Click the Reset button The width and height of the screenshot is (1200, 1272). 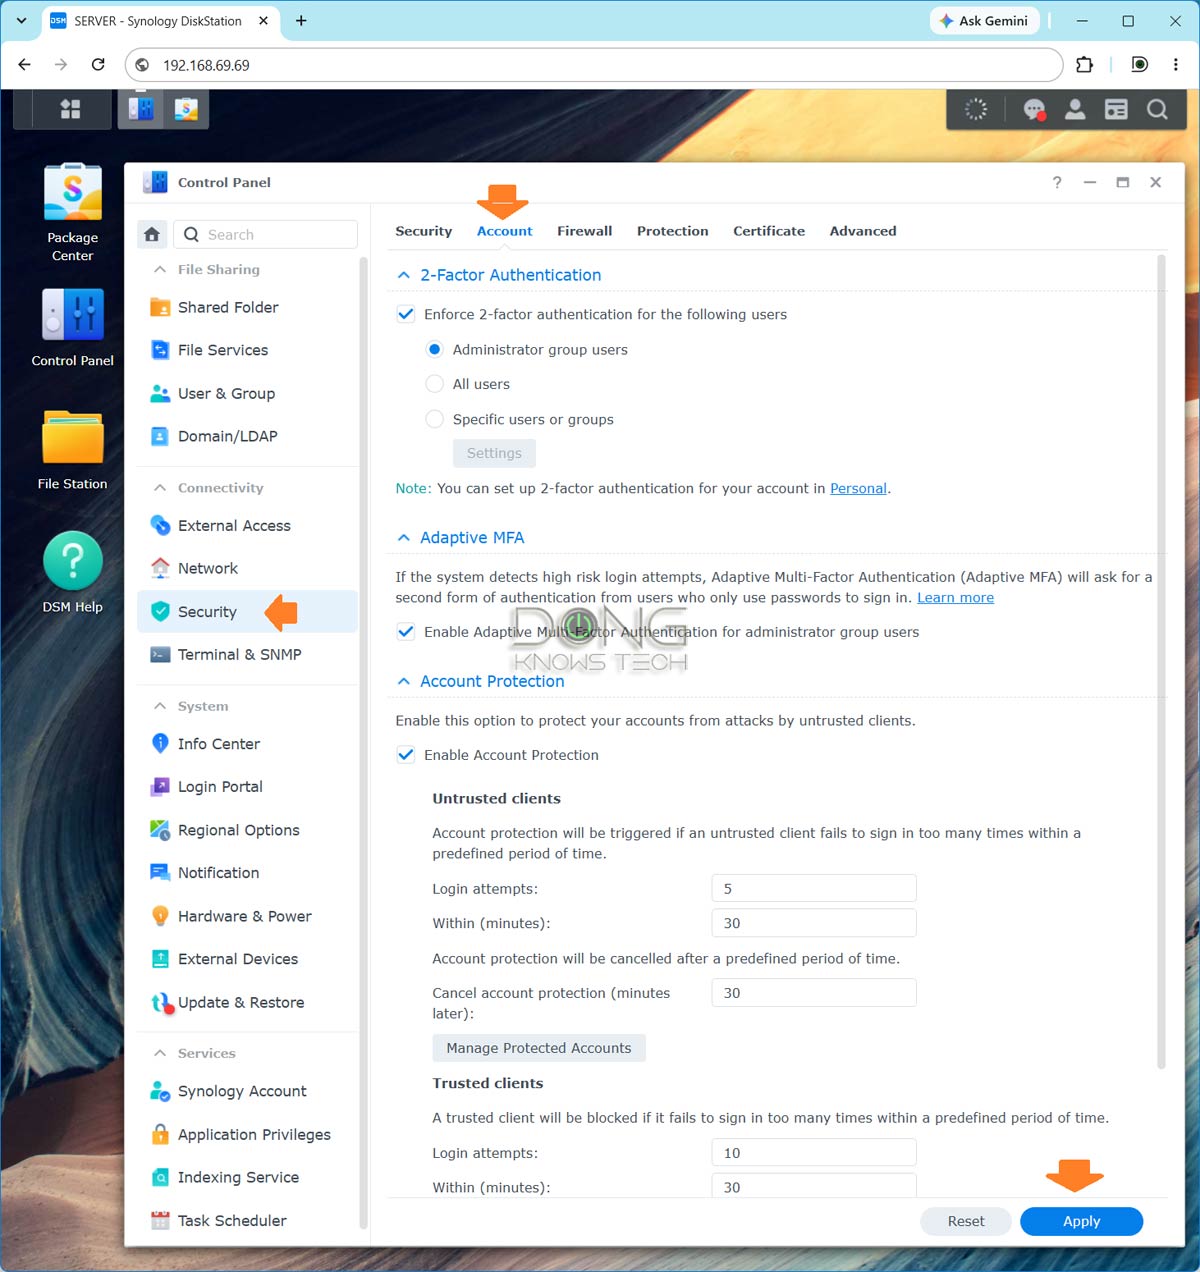(966, 1221)
